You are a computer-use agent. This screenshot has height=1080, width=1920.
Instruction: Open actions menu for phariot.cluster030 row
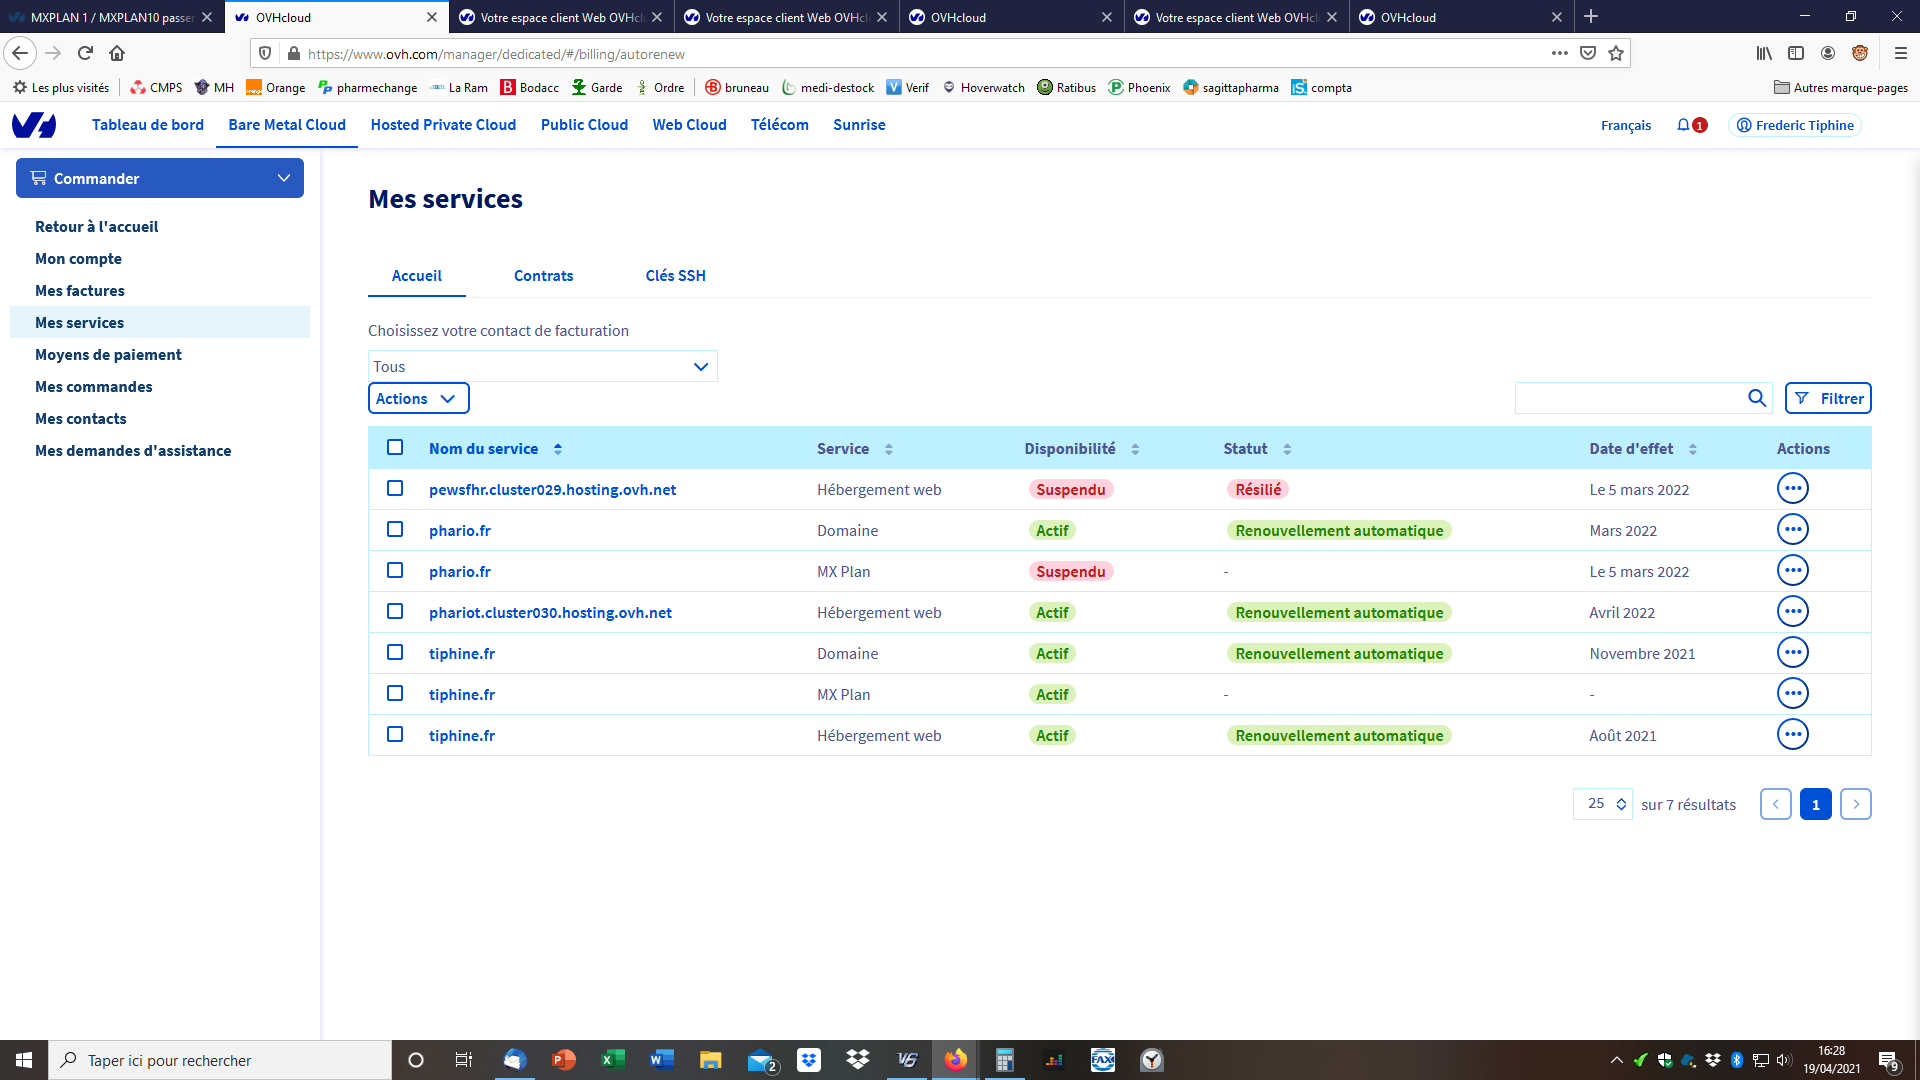[x=1792, y=612]
